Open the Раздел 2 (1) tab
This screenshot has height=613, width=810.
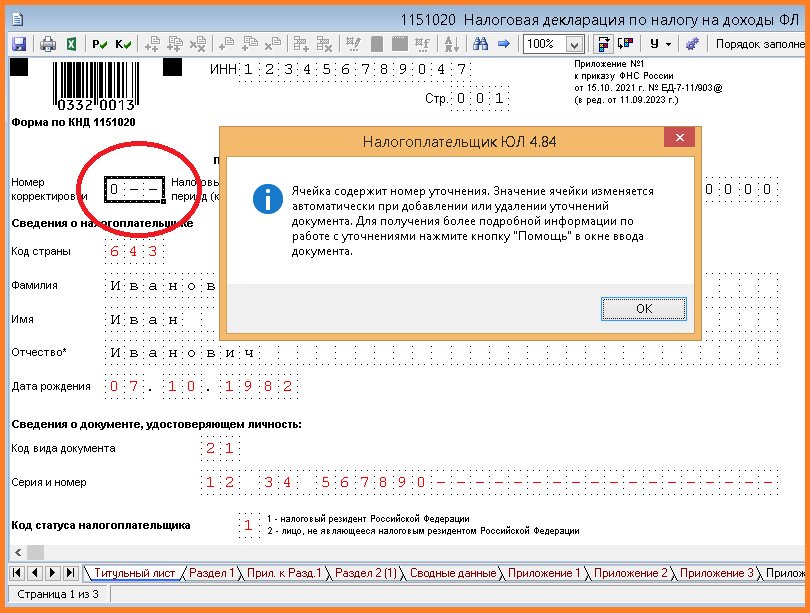(x=366, y=573)
